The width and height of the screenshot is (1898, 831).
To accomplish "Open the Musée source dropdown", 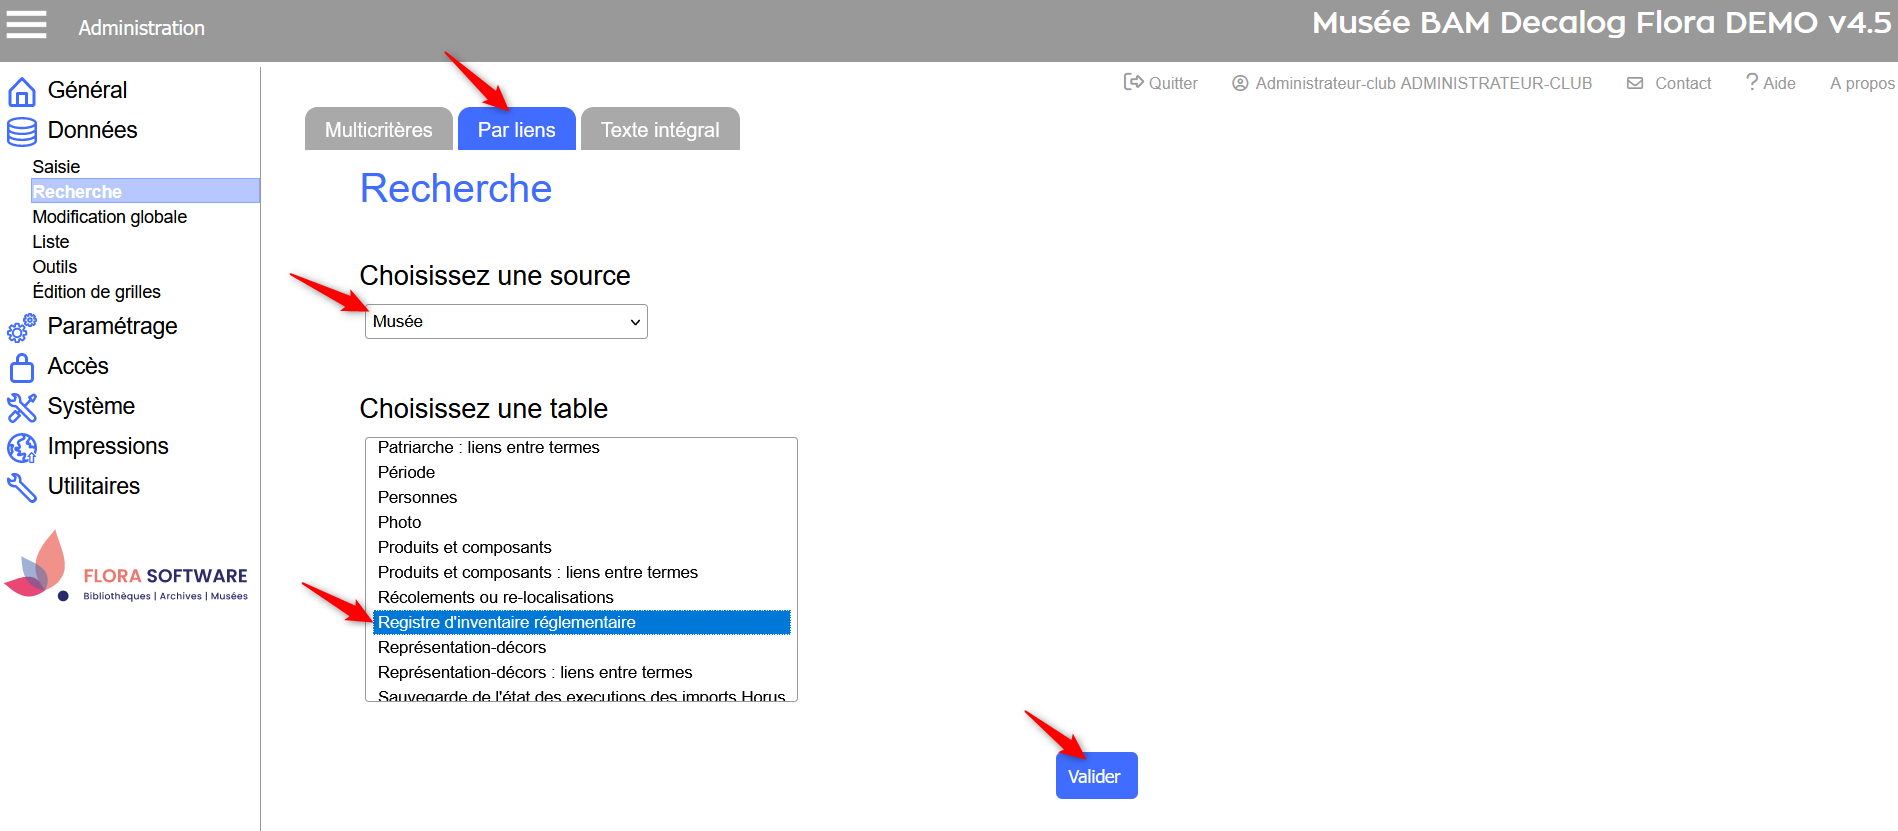I will 506,322.
